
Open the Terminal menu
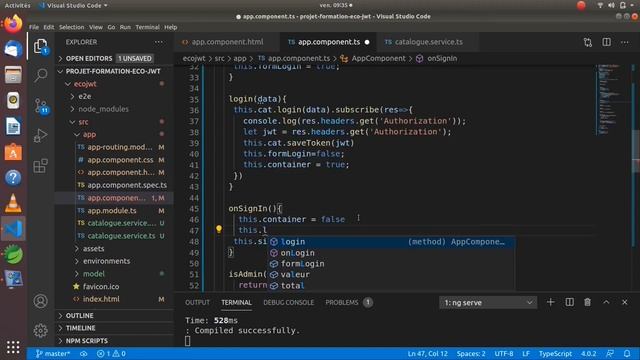pyautogui.click(x=147, y=27)
